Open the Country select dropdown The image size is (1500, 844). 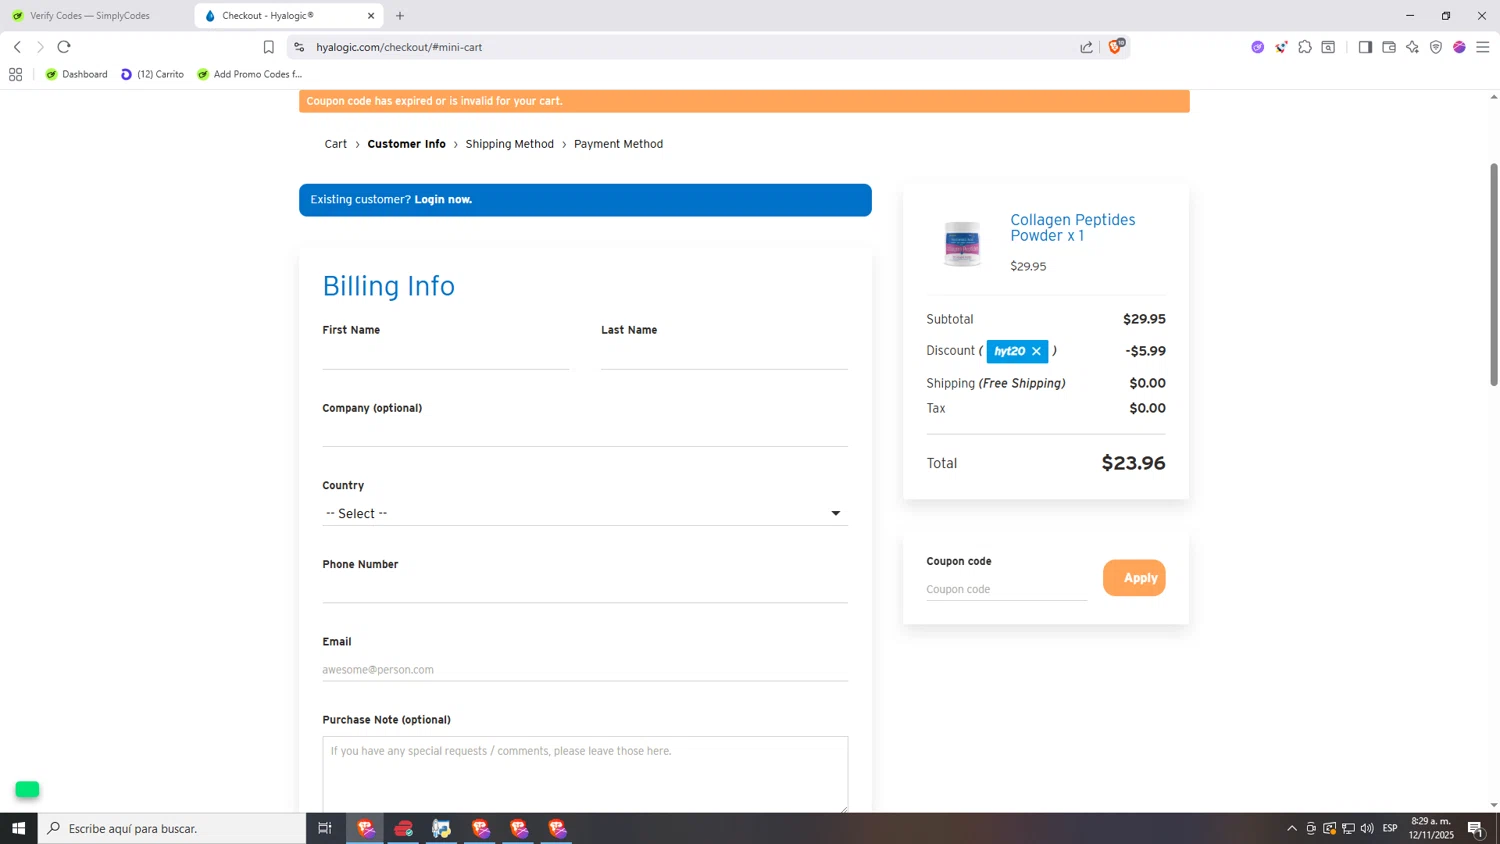(585, 513)
